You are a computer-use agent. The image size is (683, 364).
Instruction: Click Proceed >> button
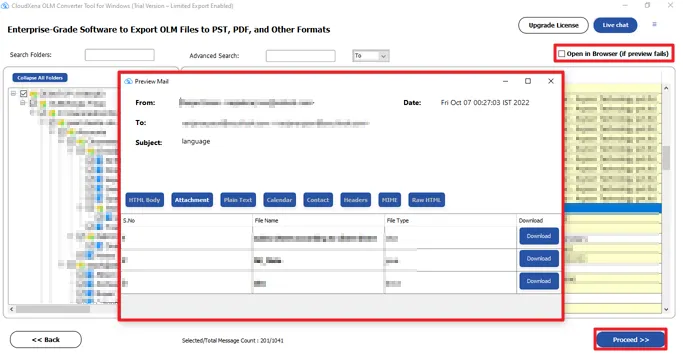(630, 340)
